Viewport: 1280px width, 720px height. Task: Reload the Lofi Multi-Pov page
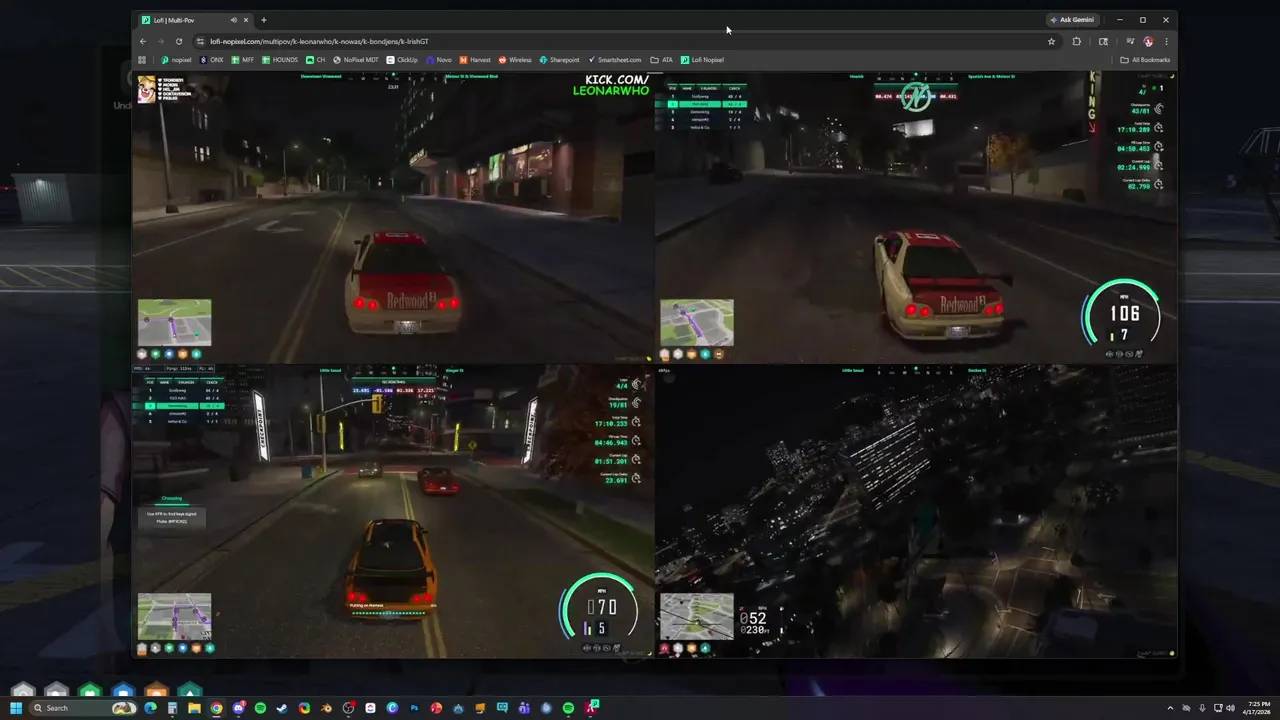pos(179,41)
